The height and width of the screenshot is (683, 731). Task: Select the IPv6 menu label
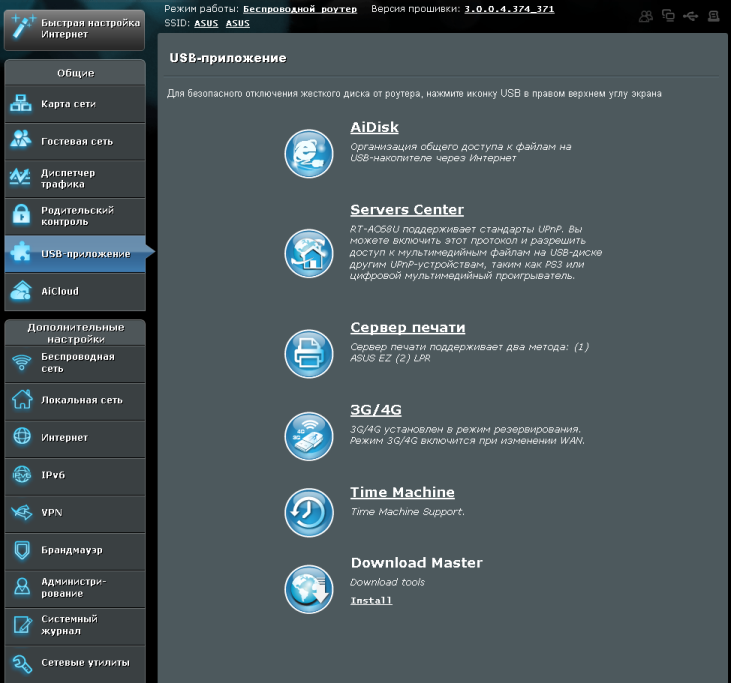[x=53, y=475]
